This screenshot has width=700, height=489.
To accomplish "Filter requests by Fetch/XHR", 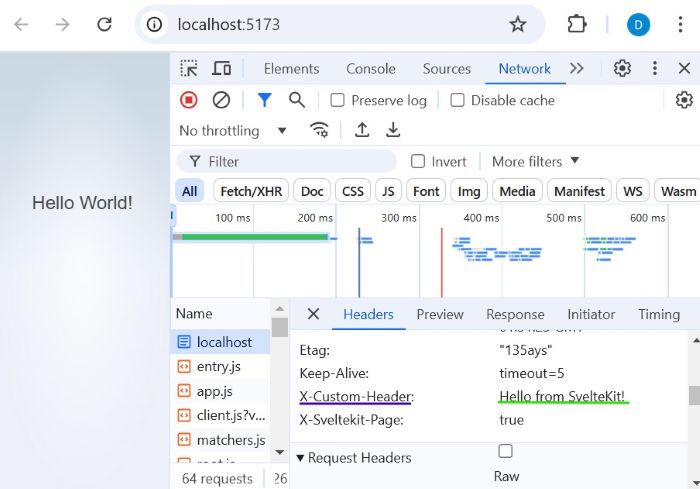I will pyautogui.click(x=251, y=191).
